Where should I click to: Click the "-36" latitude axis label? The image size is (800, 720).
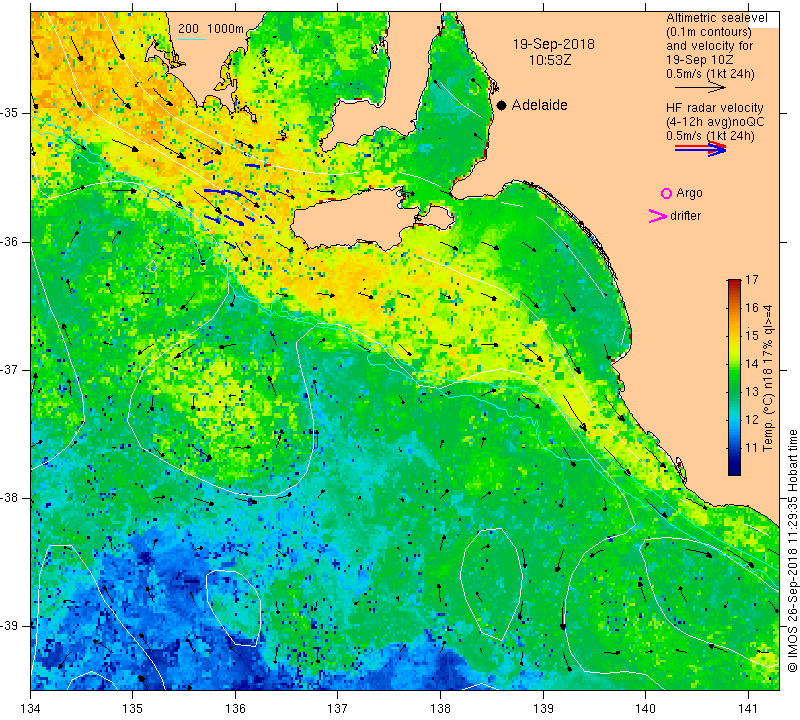pyautogui.click(x=9, y=241)
